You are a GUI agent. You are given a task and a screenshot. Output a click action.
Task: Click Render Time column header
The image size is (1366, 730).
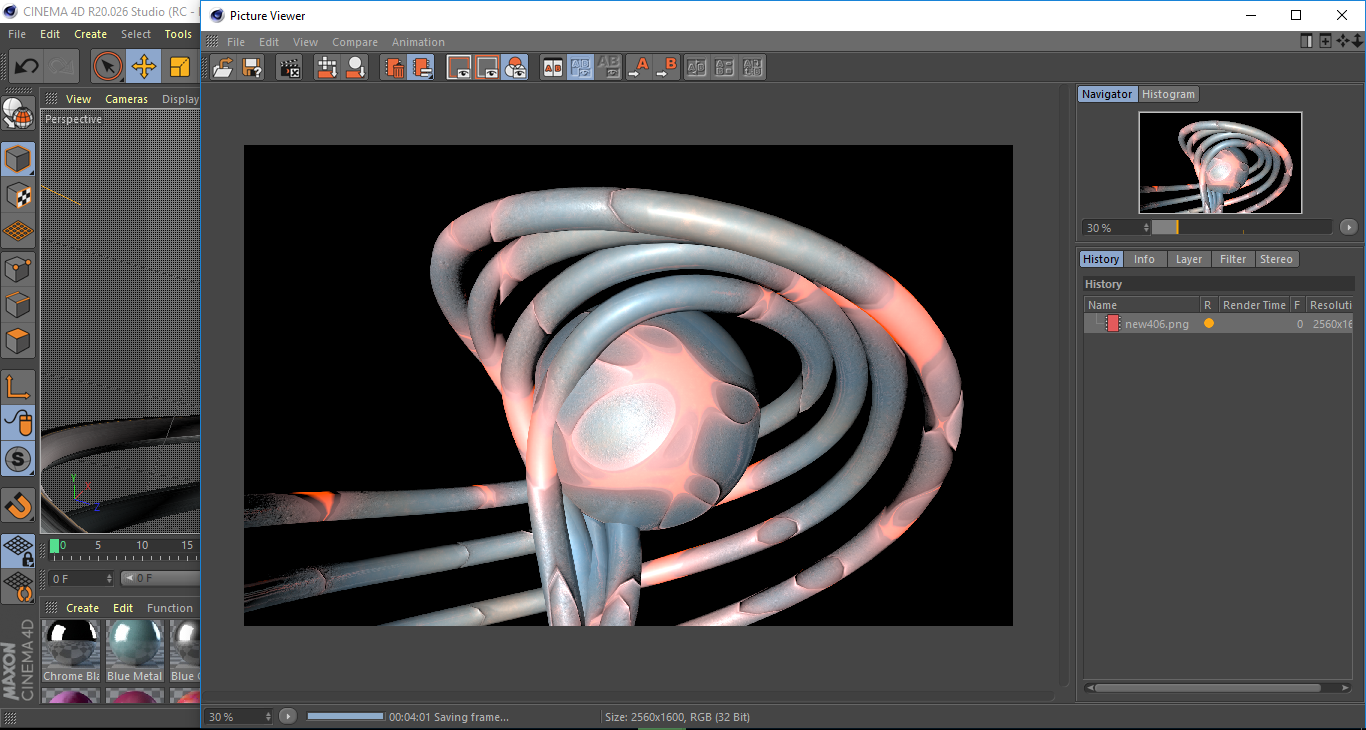tap(1254, 305)
